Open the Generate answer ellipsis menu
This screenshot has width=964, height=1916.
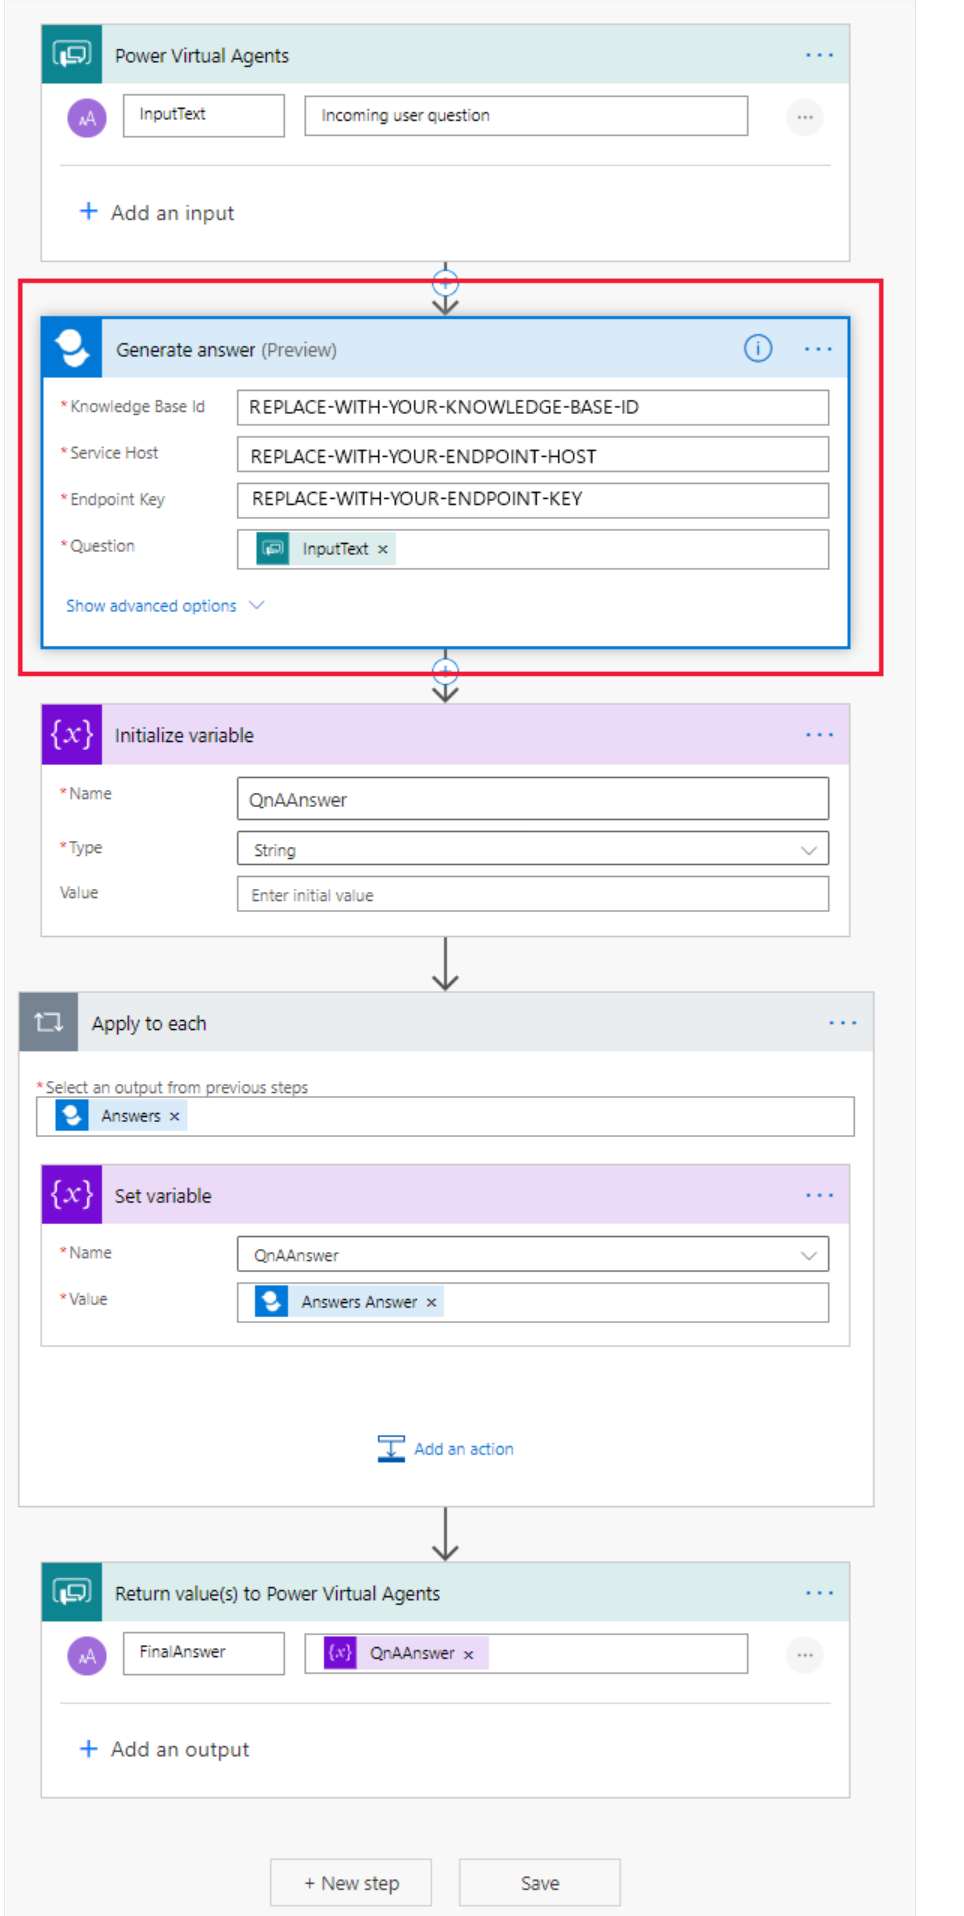(x=818, y=349)
